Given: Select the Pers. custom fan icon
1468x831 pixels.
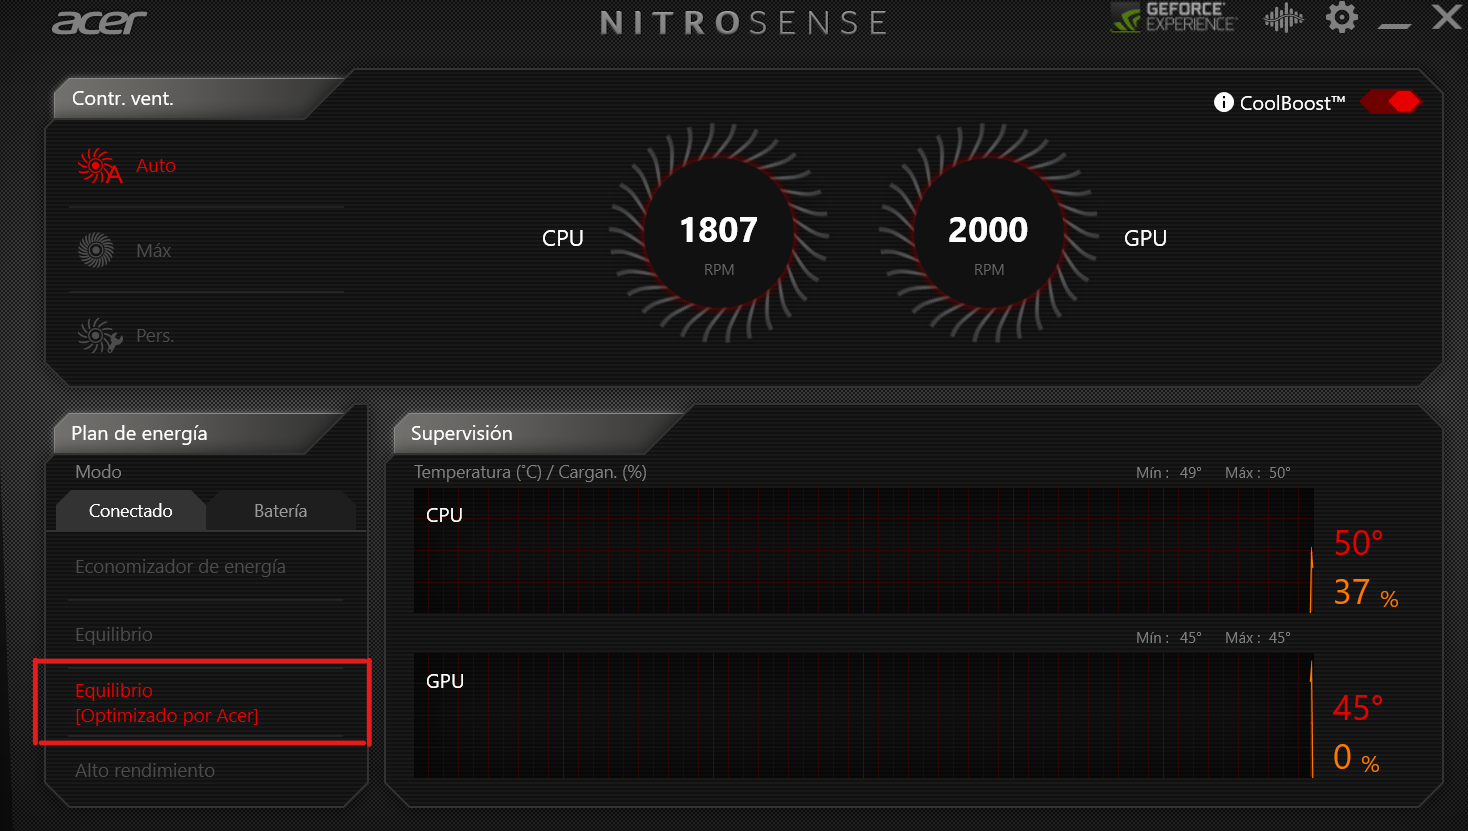Looking at the screenshot, I should pos(99,335).
